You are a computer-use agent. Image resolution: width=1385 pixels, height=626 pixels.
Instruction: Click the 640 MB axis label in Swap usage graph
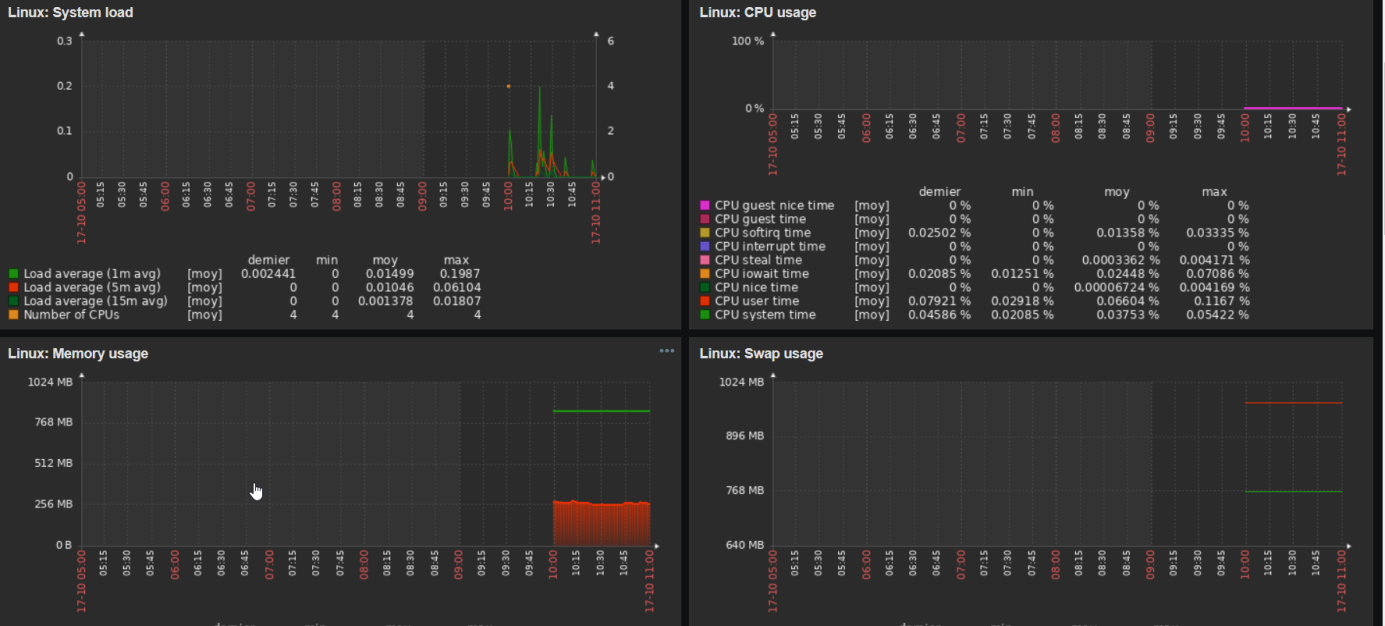(746, 545)
